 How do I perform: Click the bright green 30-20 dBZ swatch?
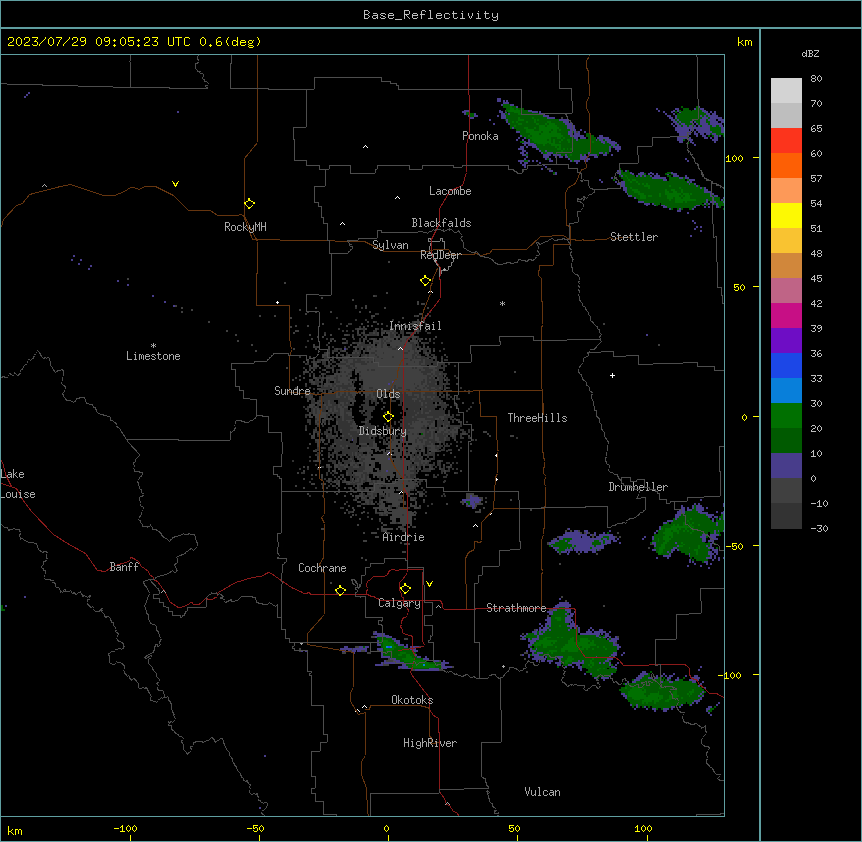[x=786, y=416]
